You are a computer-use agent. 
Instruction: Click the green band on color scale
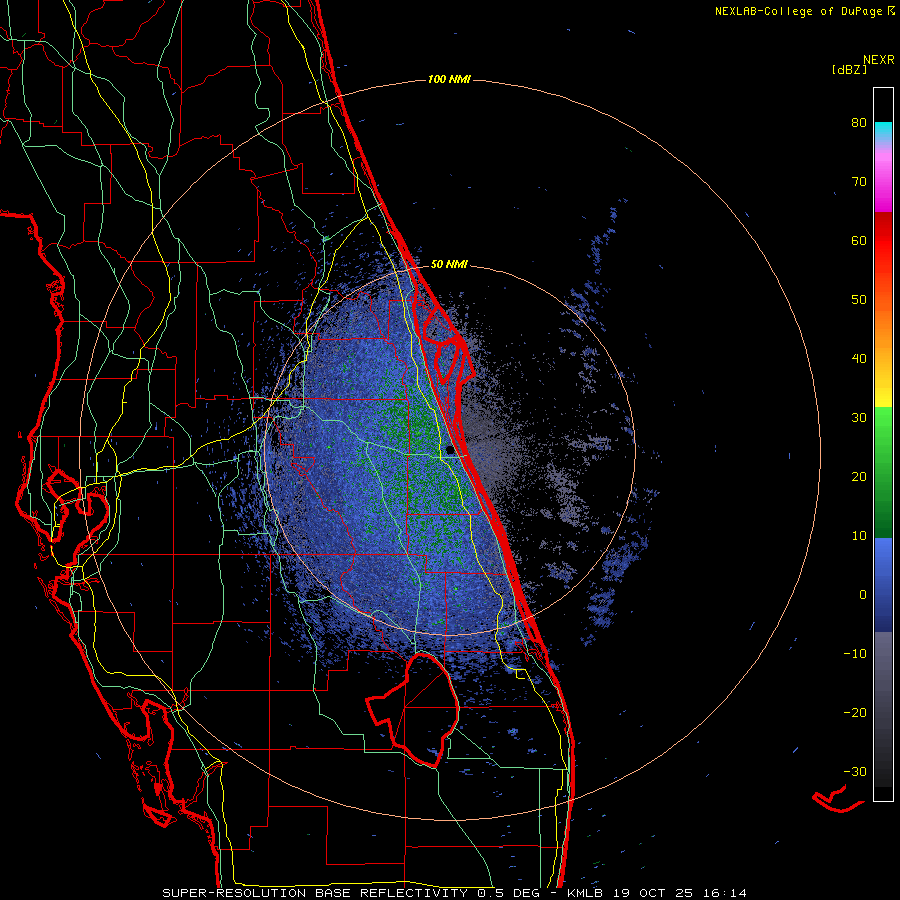(x=883, y=472)
